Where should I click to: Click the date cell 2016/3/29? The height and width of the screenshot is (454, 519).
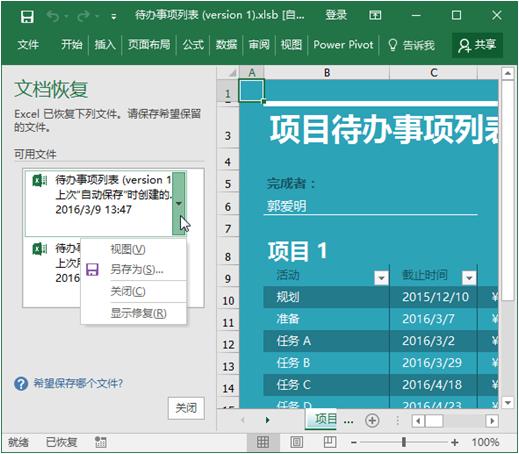point(433,363)
